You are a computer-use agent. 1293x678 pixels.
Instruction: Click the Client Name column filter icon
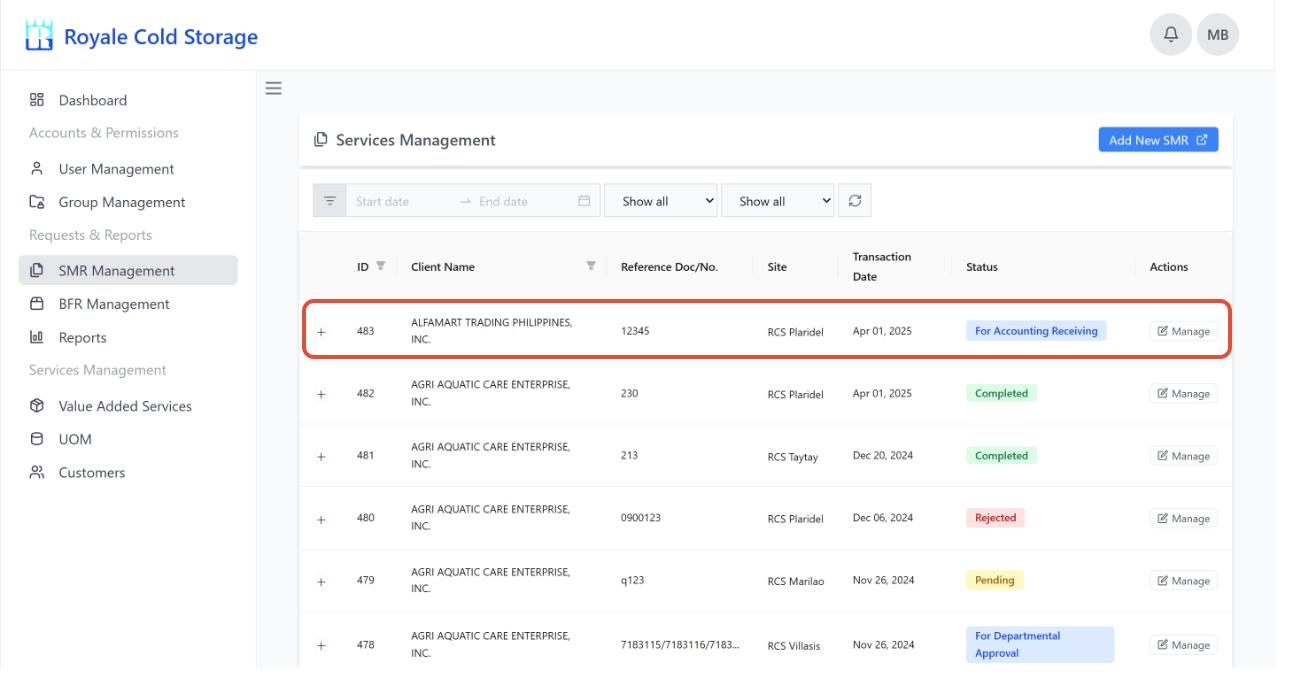pyautogui.click(x=591, y=266)
